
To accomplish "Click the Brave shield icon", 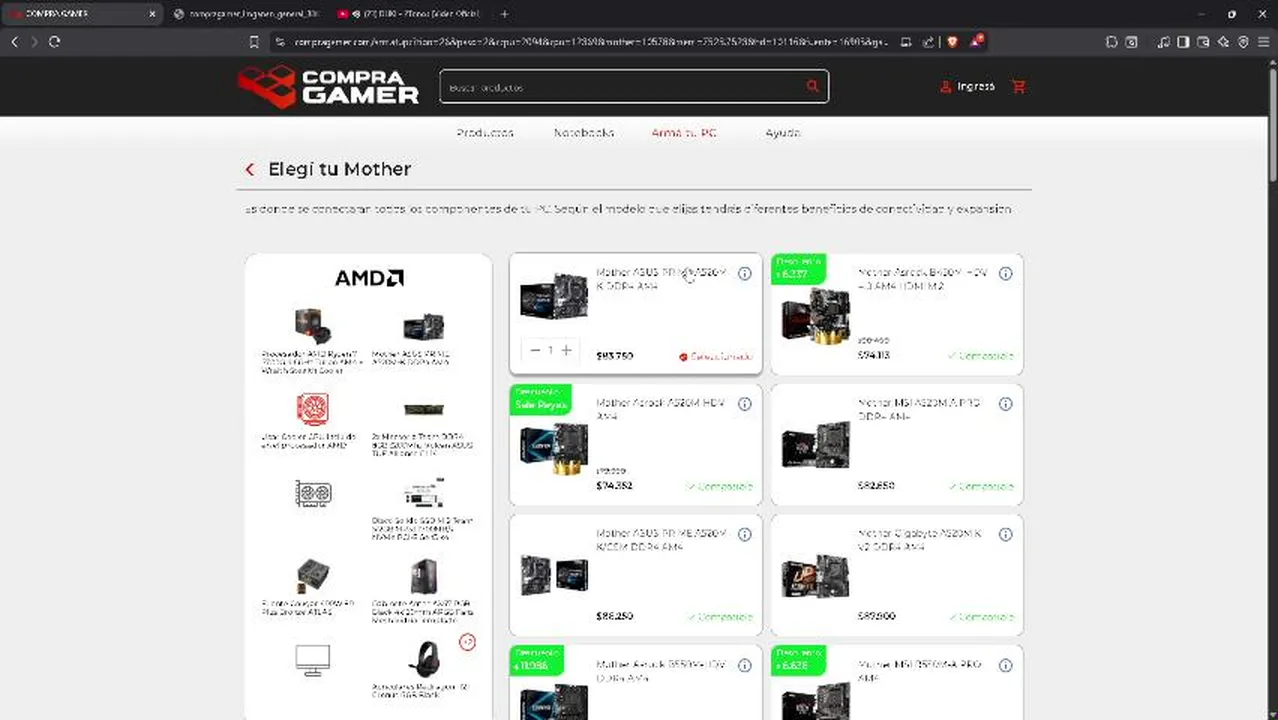I will pyautogui.click(x=952, y=42).
